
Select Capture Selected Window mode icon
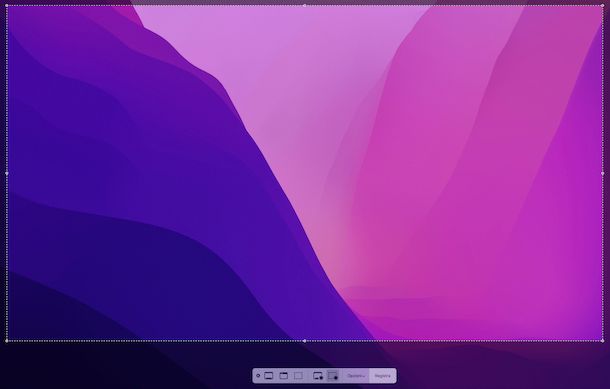[x=284, y=376]
